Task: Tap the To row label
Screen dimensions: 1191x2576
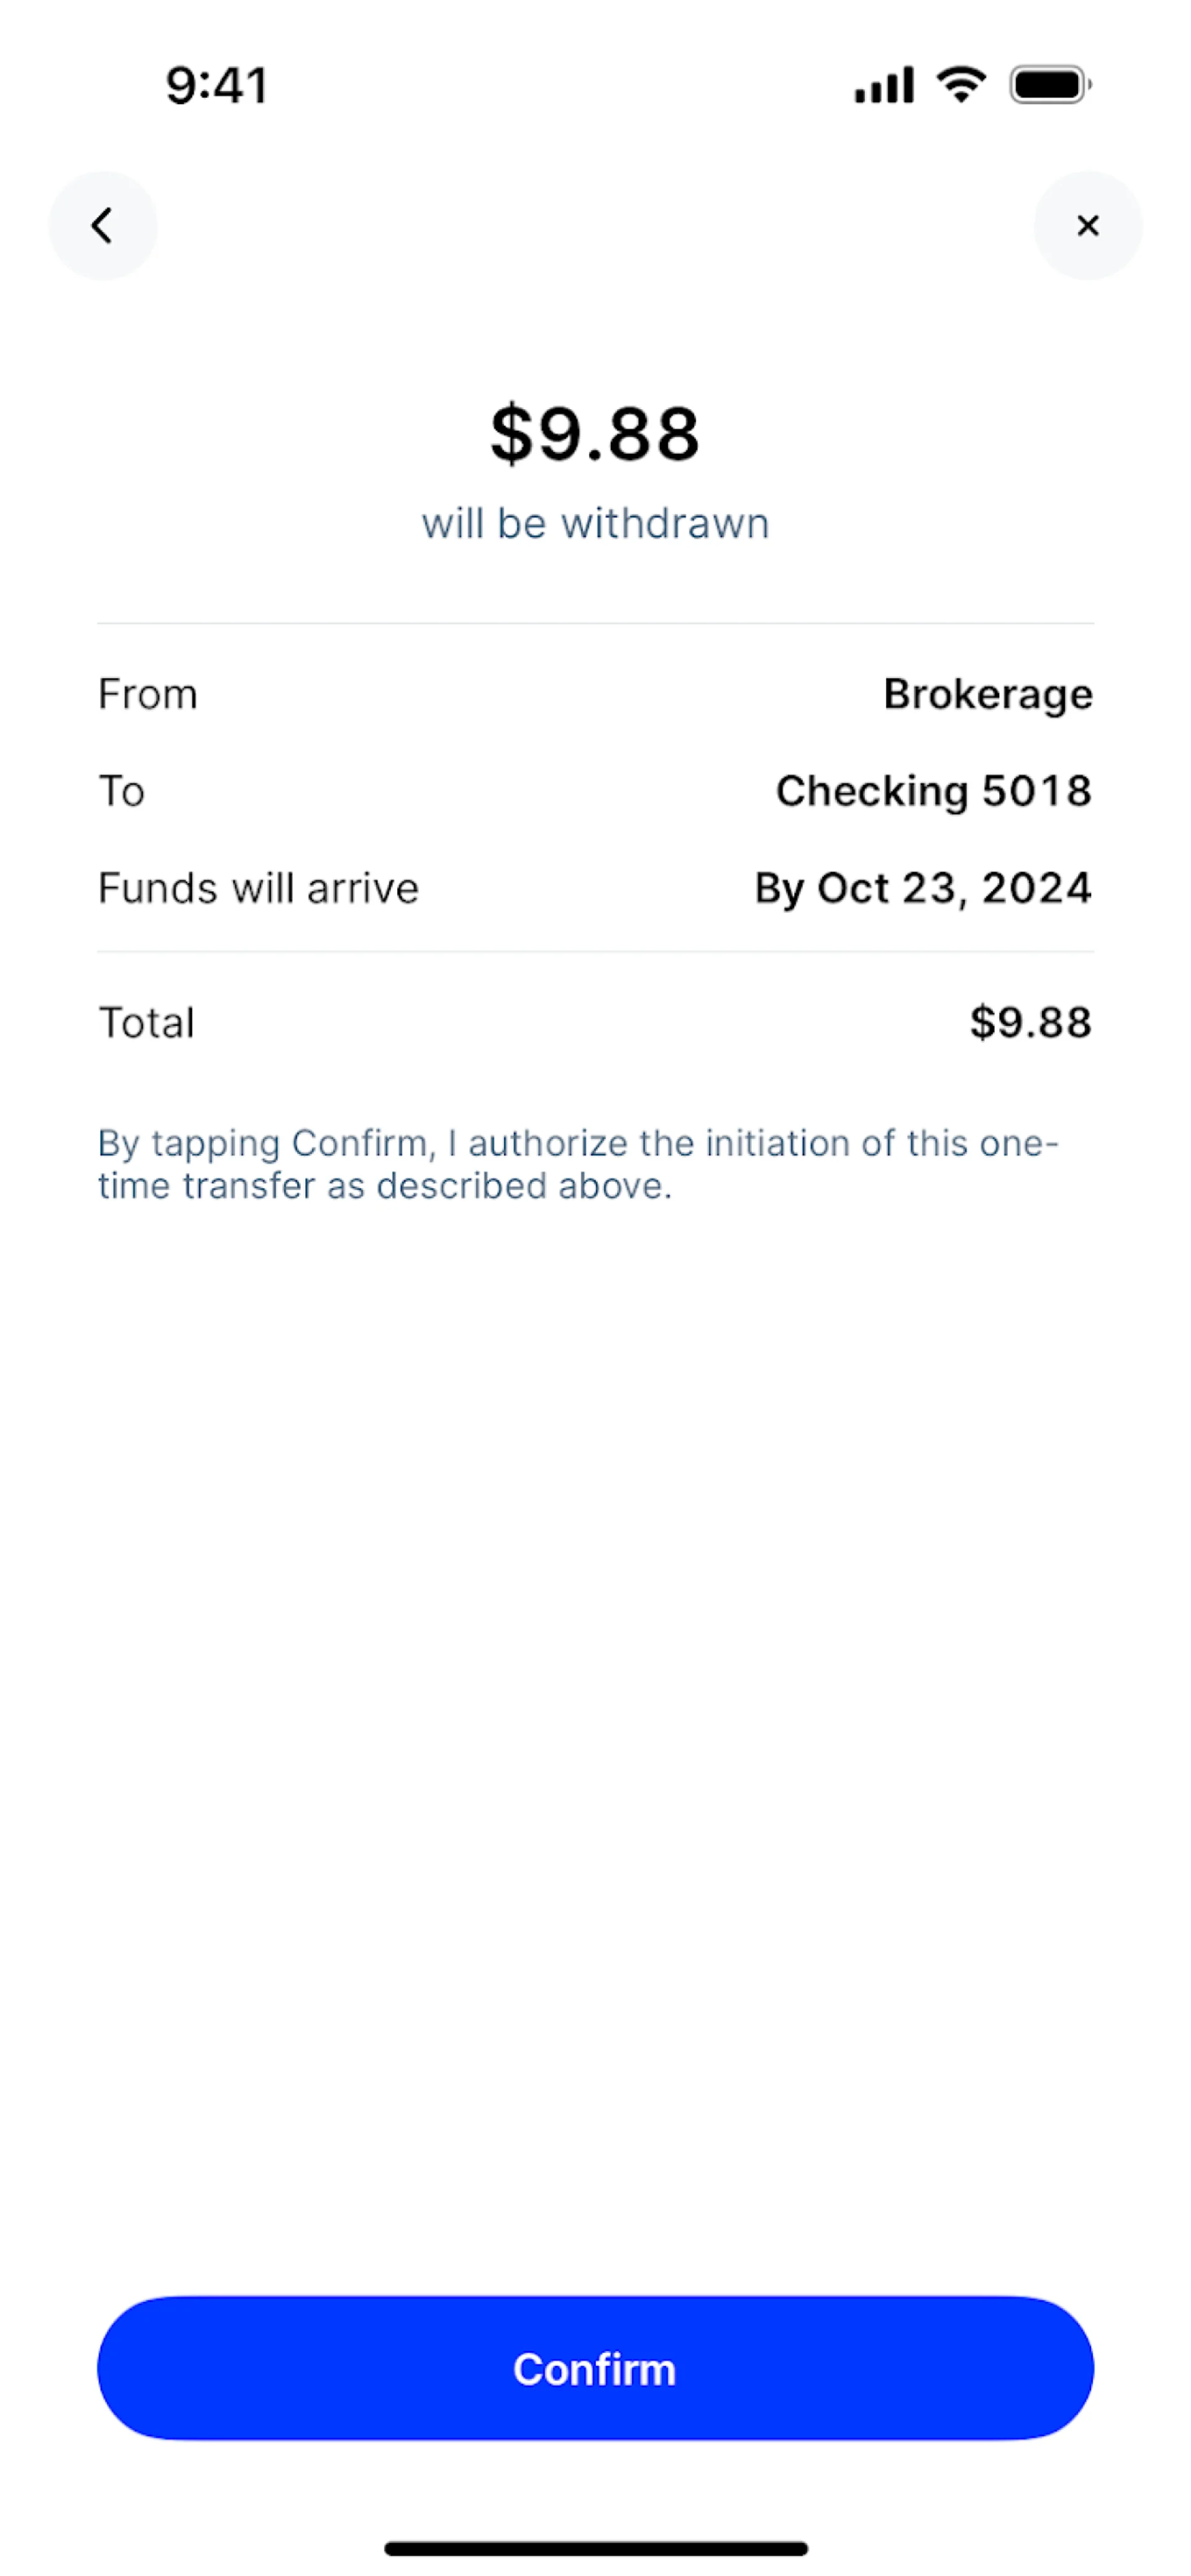Action: (x=122, y=791)
